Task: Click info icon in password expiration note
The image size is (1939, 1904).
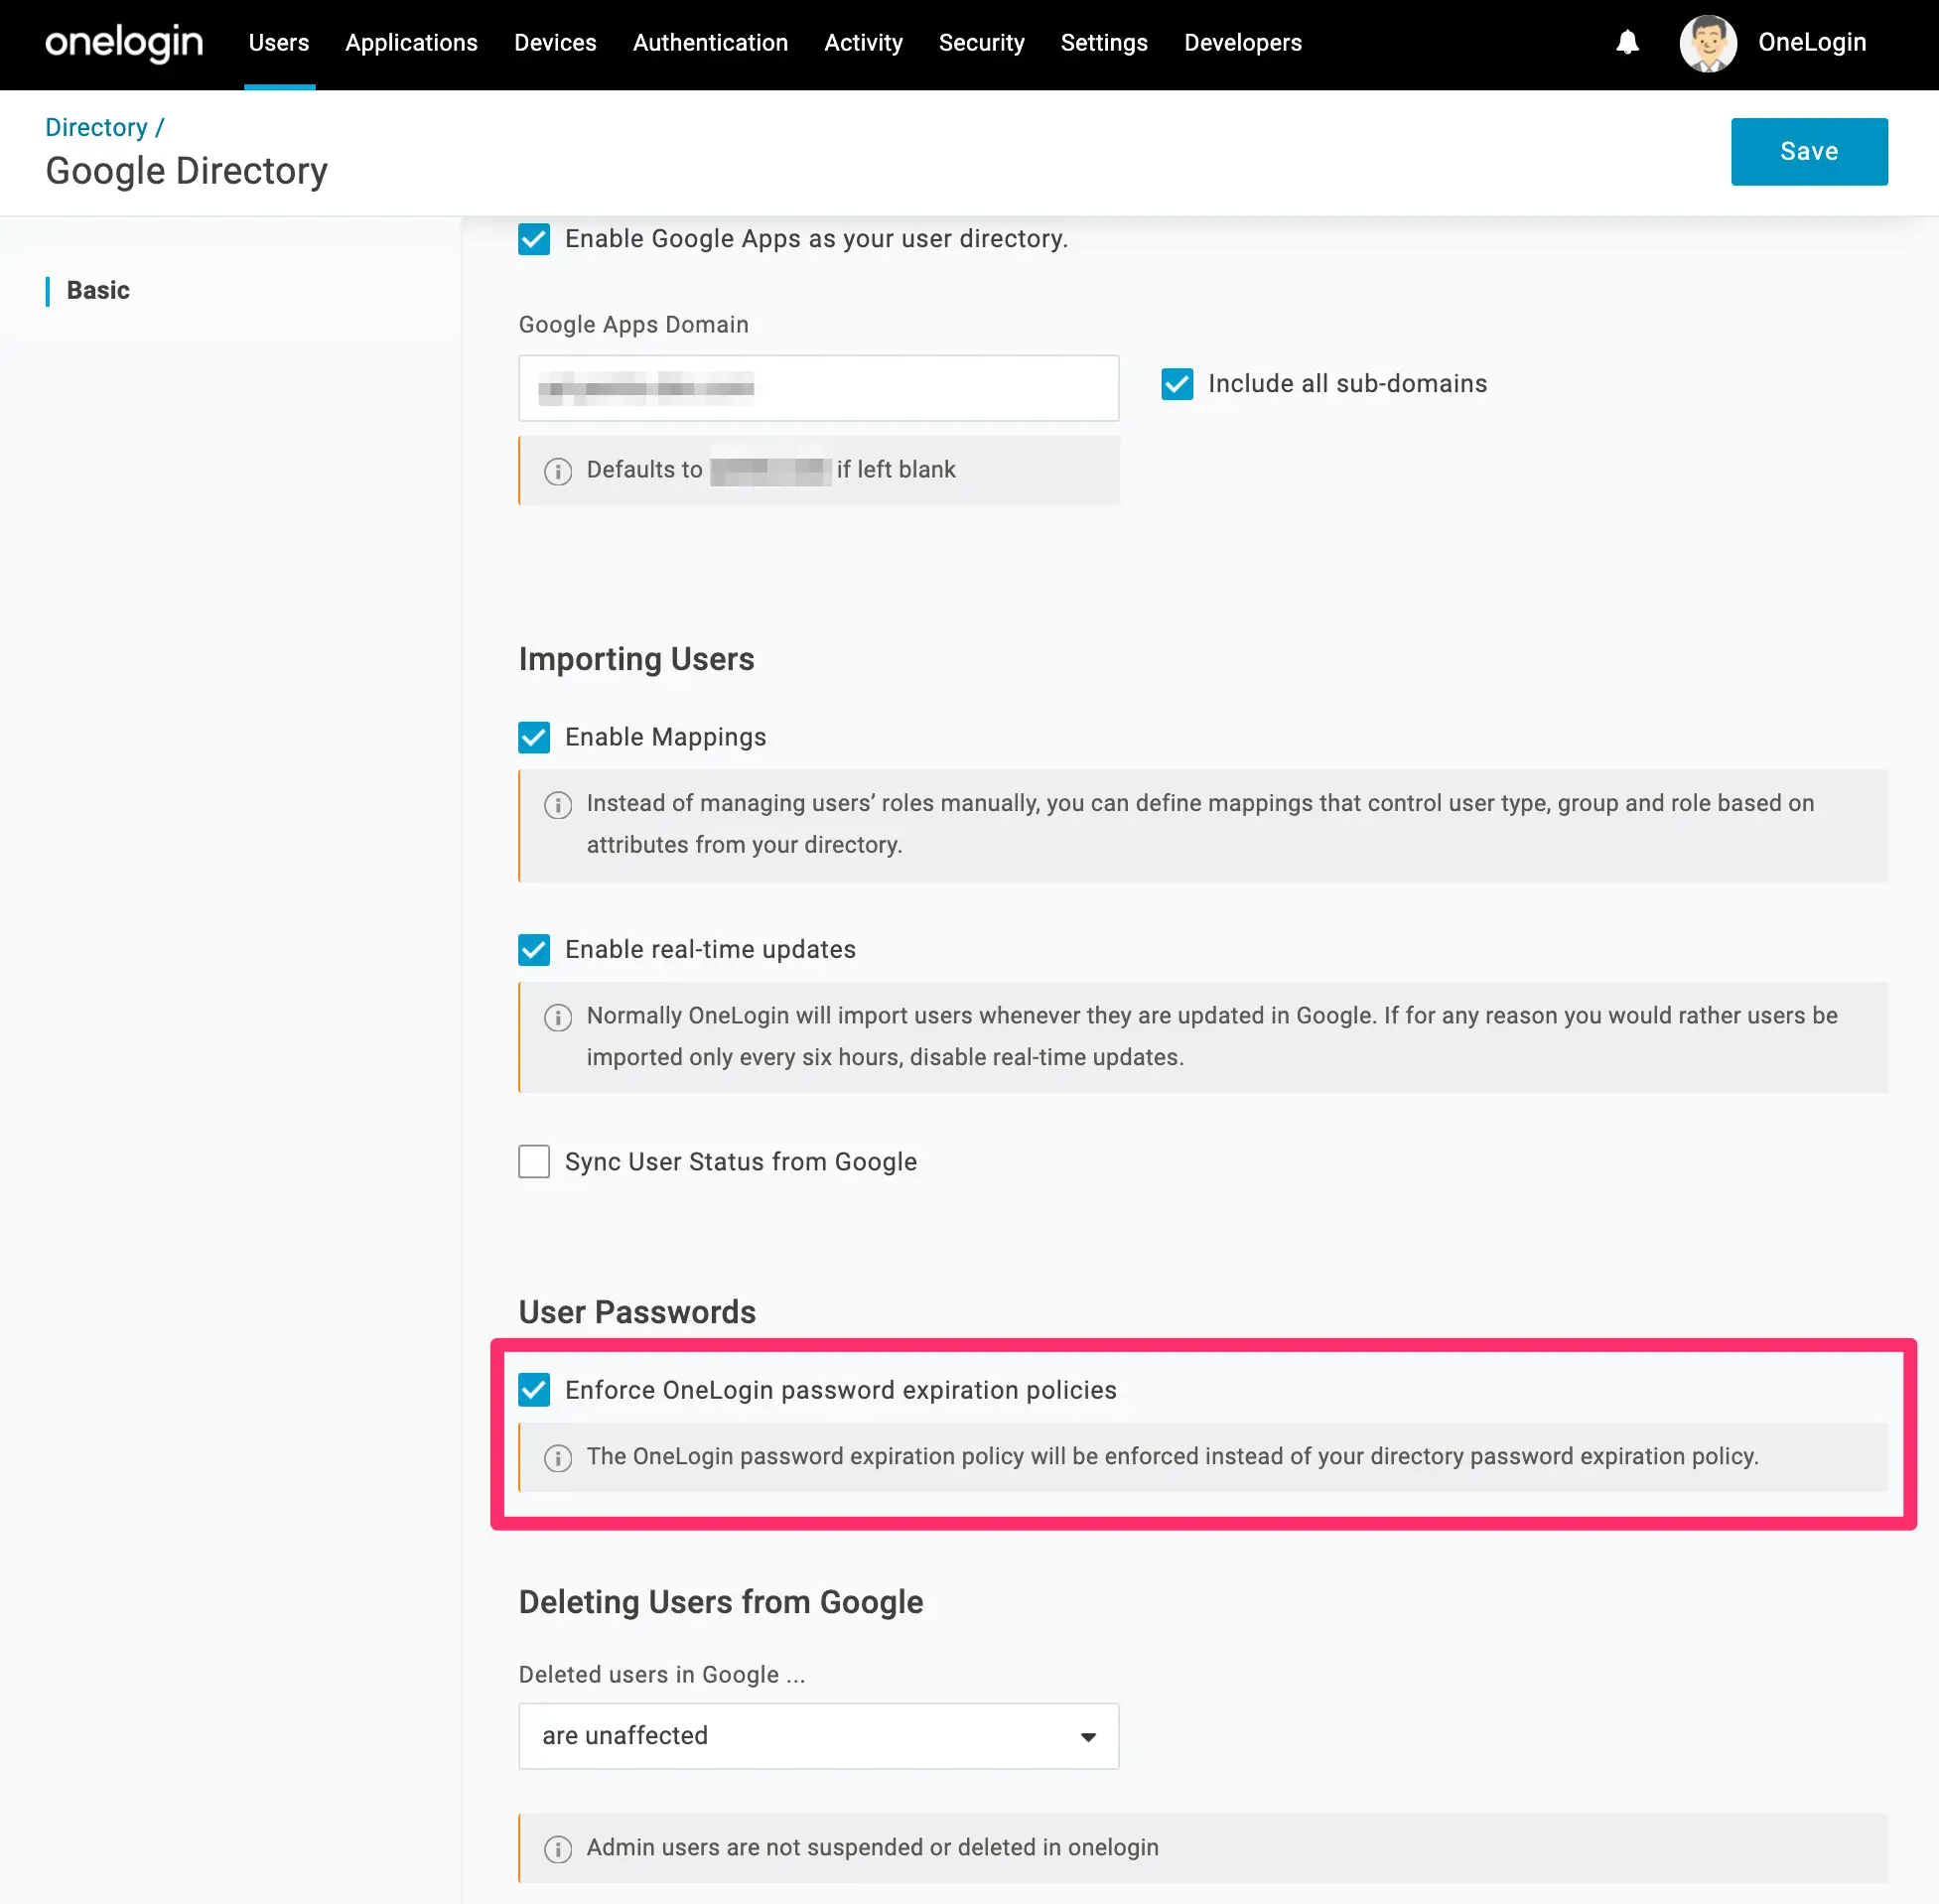Action: (x=558, y=1458)
